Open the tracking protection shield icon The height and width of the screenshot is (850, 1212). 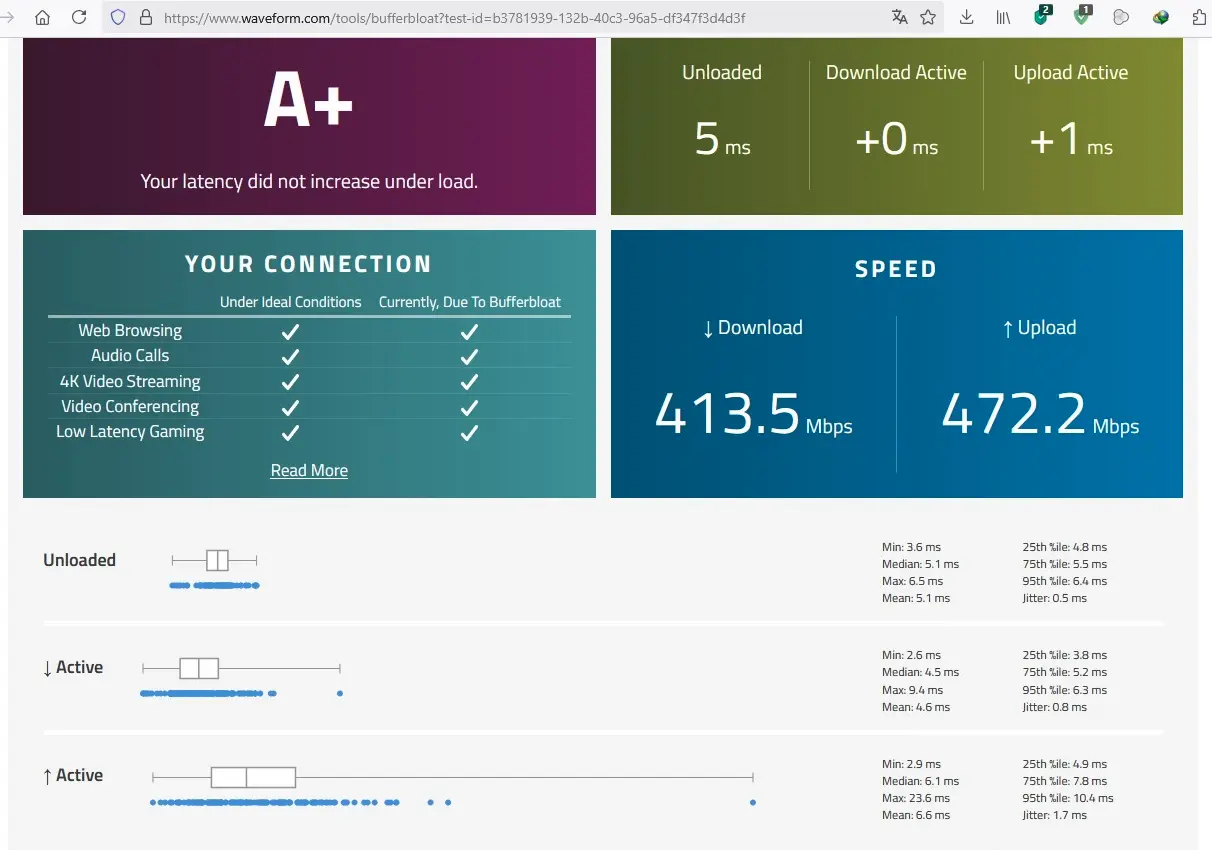pos(118,17)
